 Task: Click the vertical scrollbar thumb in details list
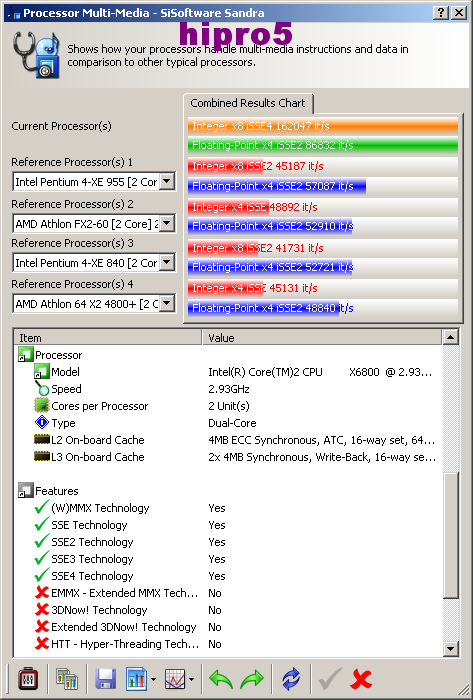(451, 536)
